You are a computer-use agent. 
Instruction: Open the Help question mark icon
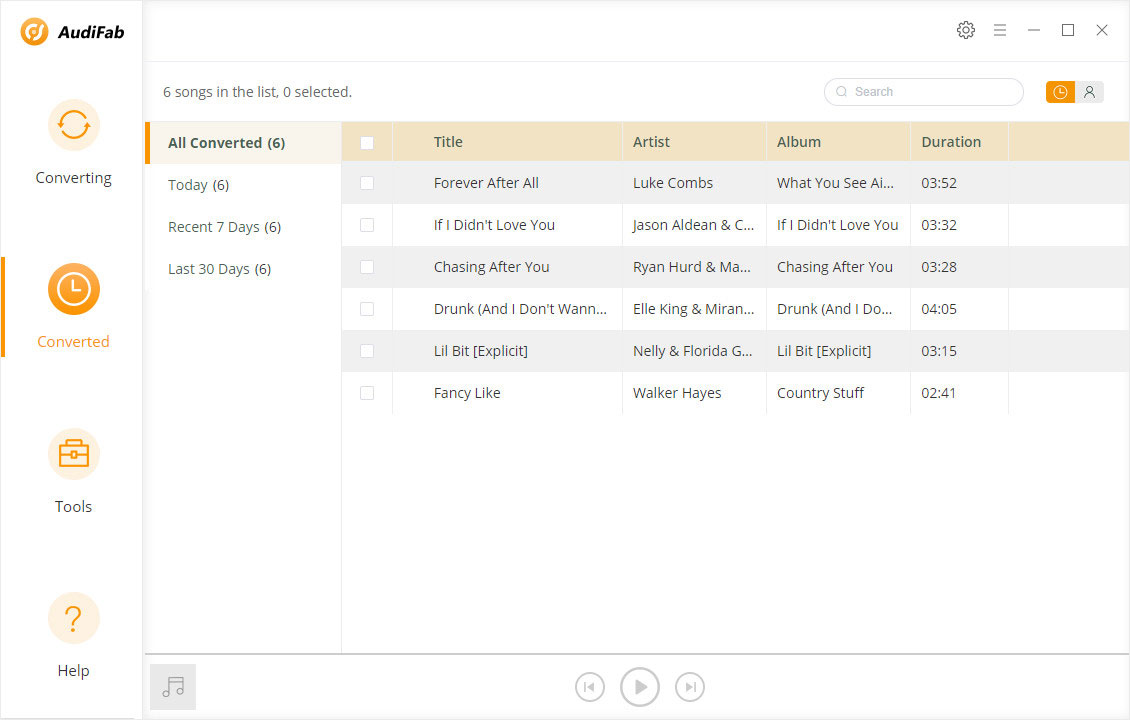pos(74,618)
